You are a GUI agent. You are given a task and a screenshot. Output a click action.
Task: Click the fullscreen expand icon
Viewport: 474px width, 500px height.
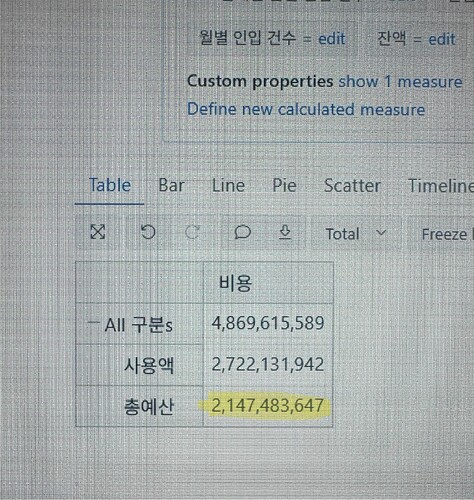(x=98, y=232)
